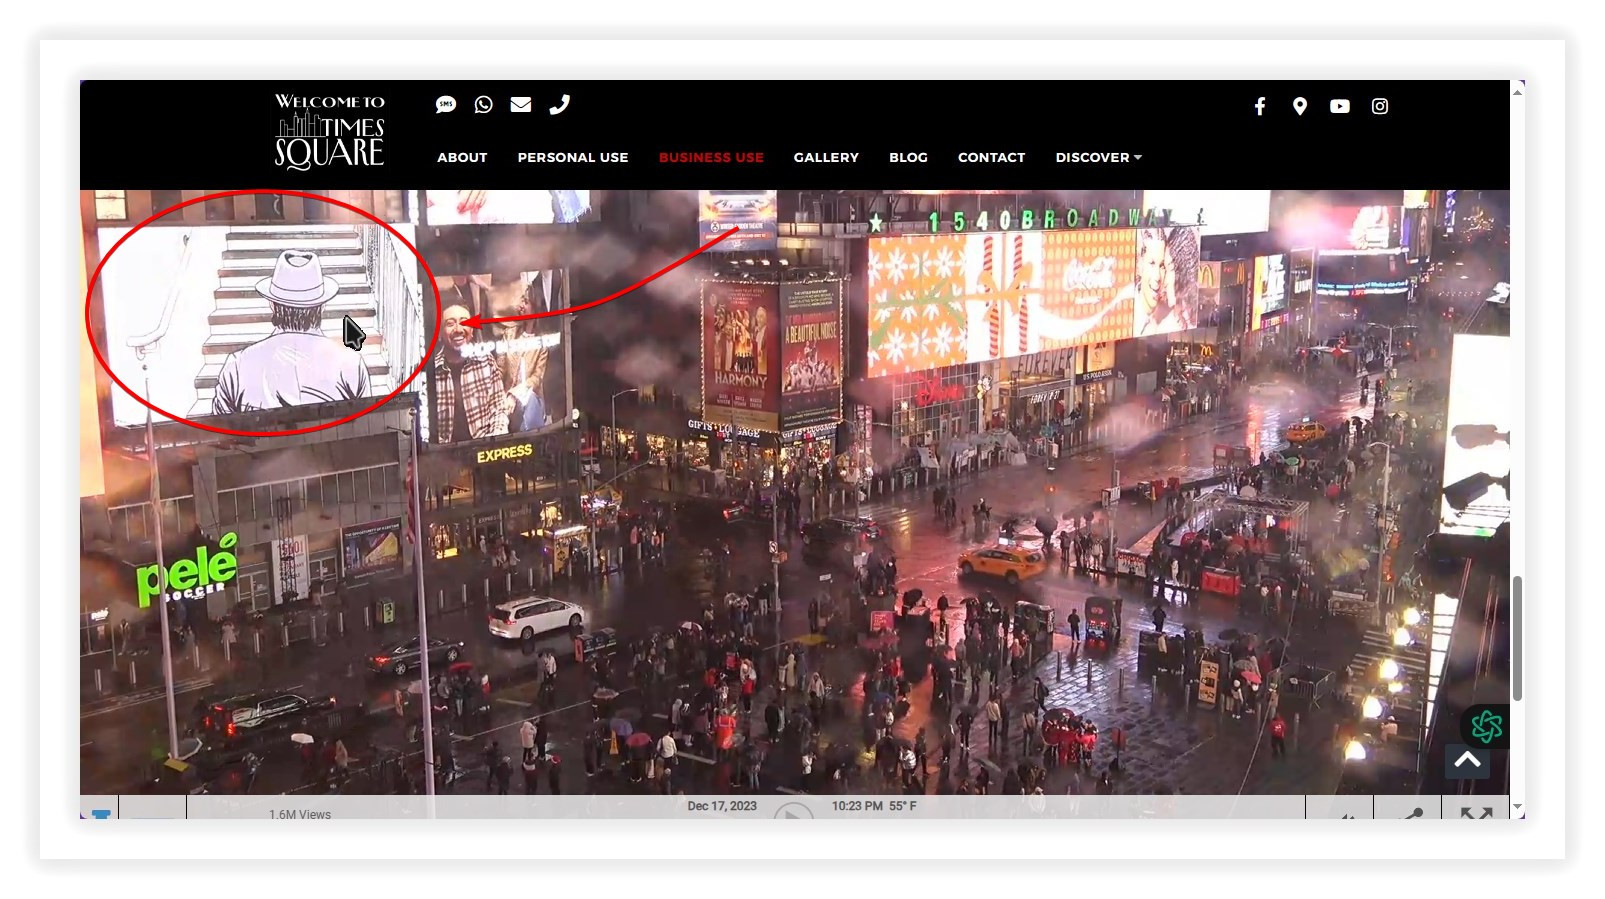
Task: Click the phone call icon
Action: [x=559, y=104]
